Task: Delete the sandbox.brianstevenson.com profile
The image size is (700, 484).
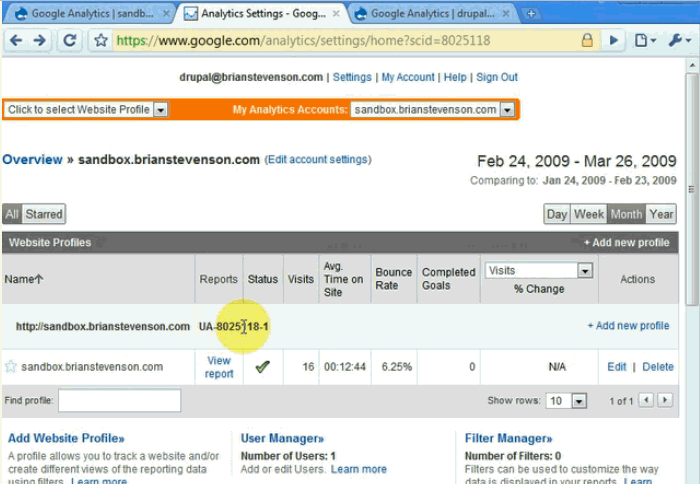Action: click(658, 367)
